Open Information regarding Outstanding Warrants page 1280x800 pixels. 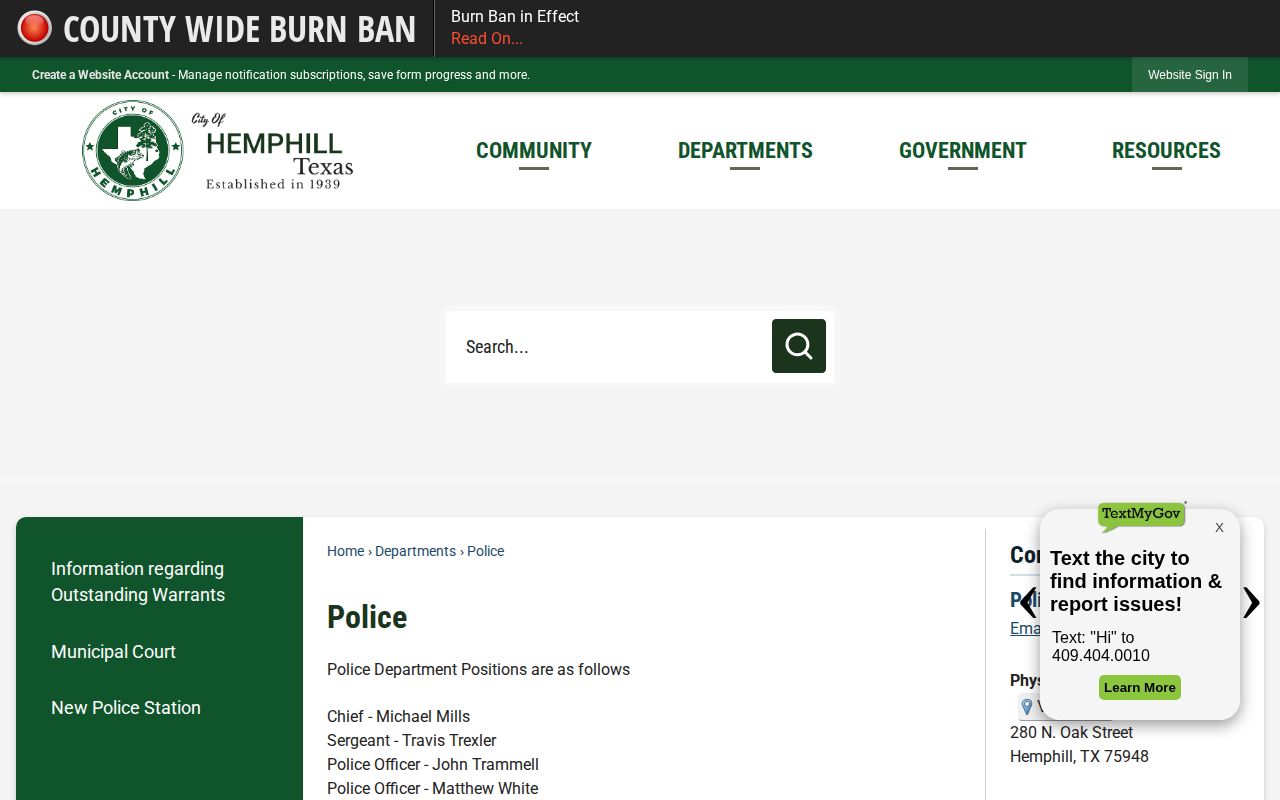pos(138,582)
